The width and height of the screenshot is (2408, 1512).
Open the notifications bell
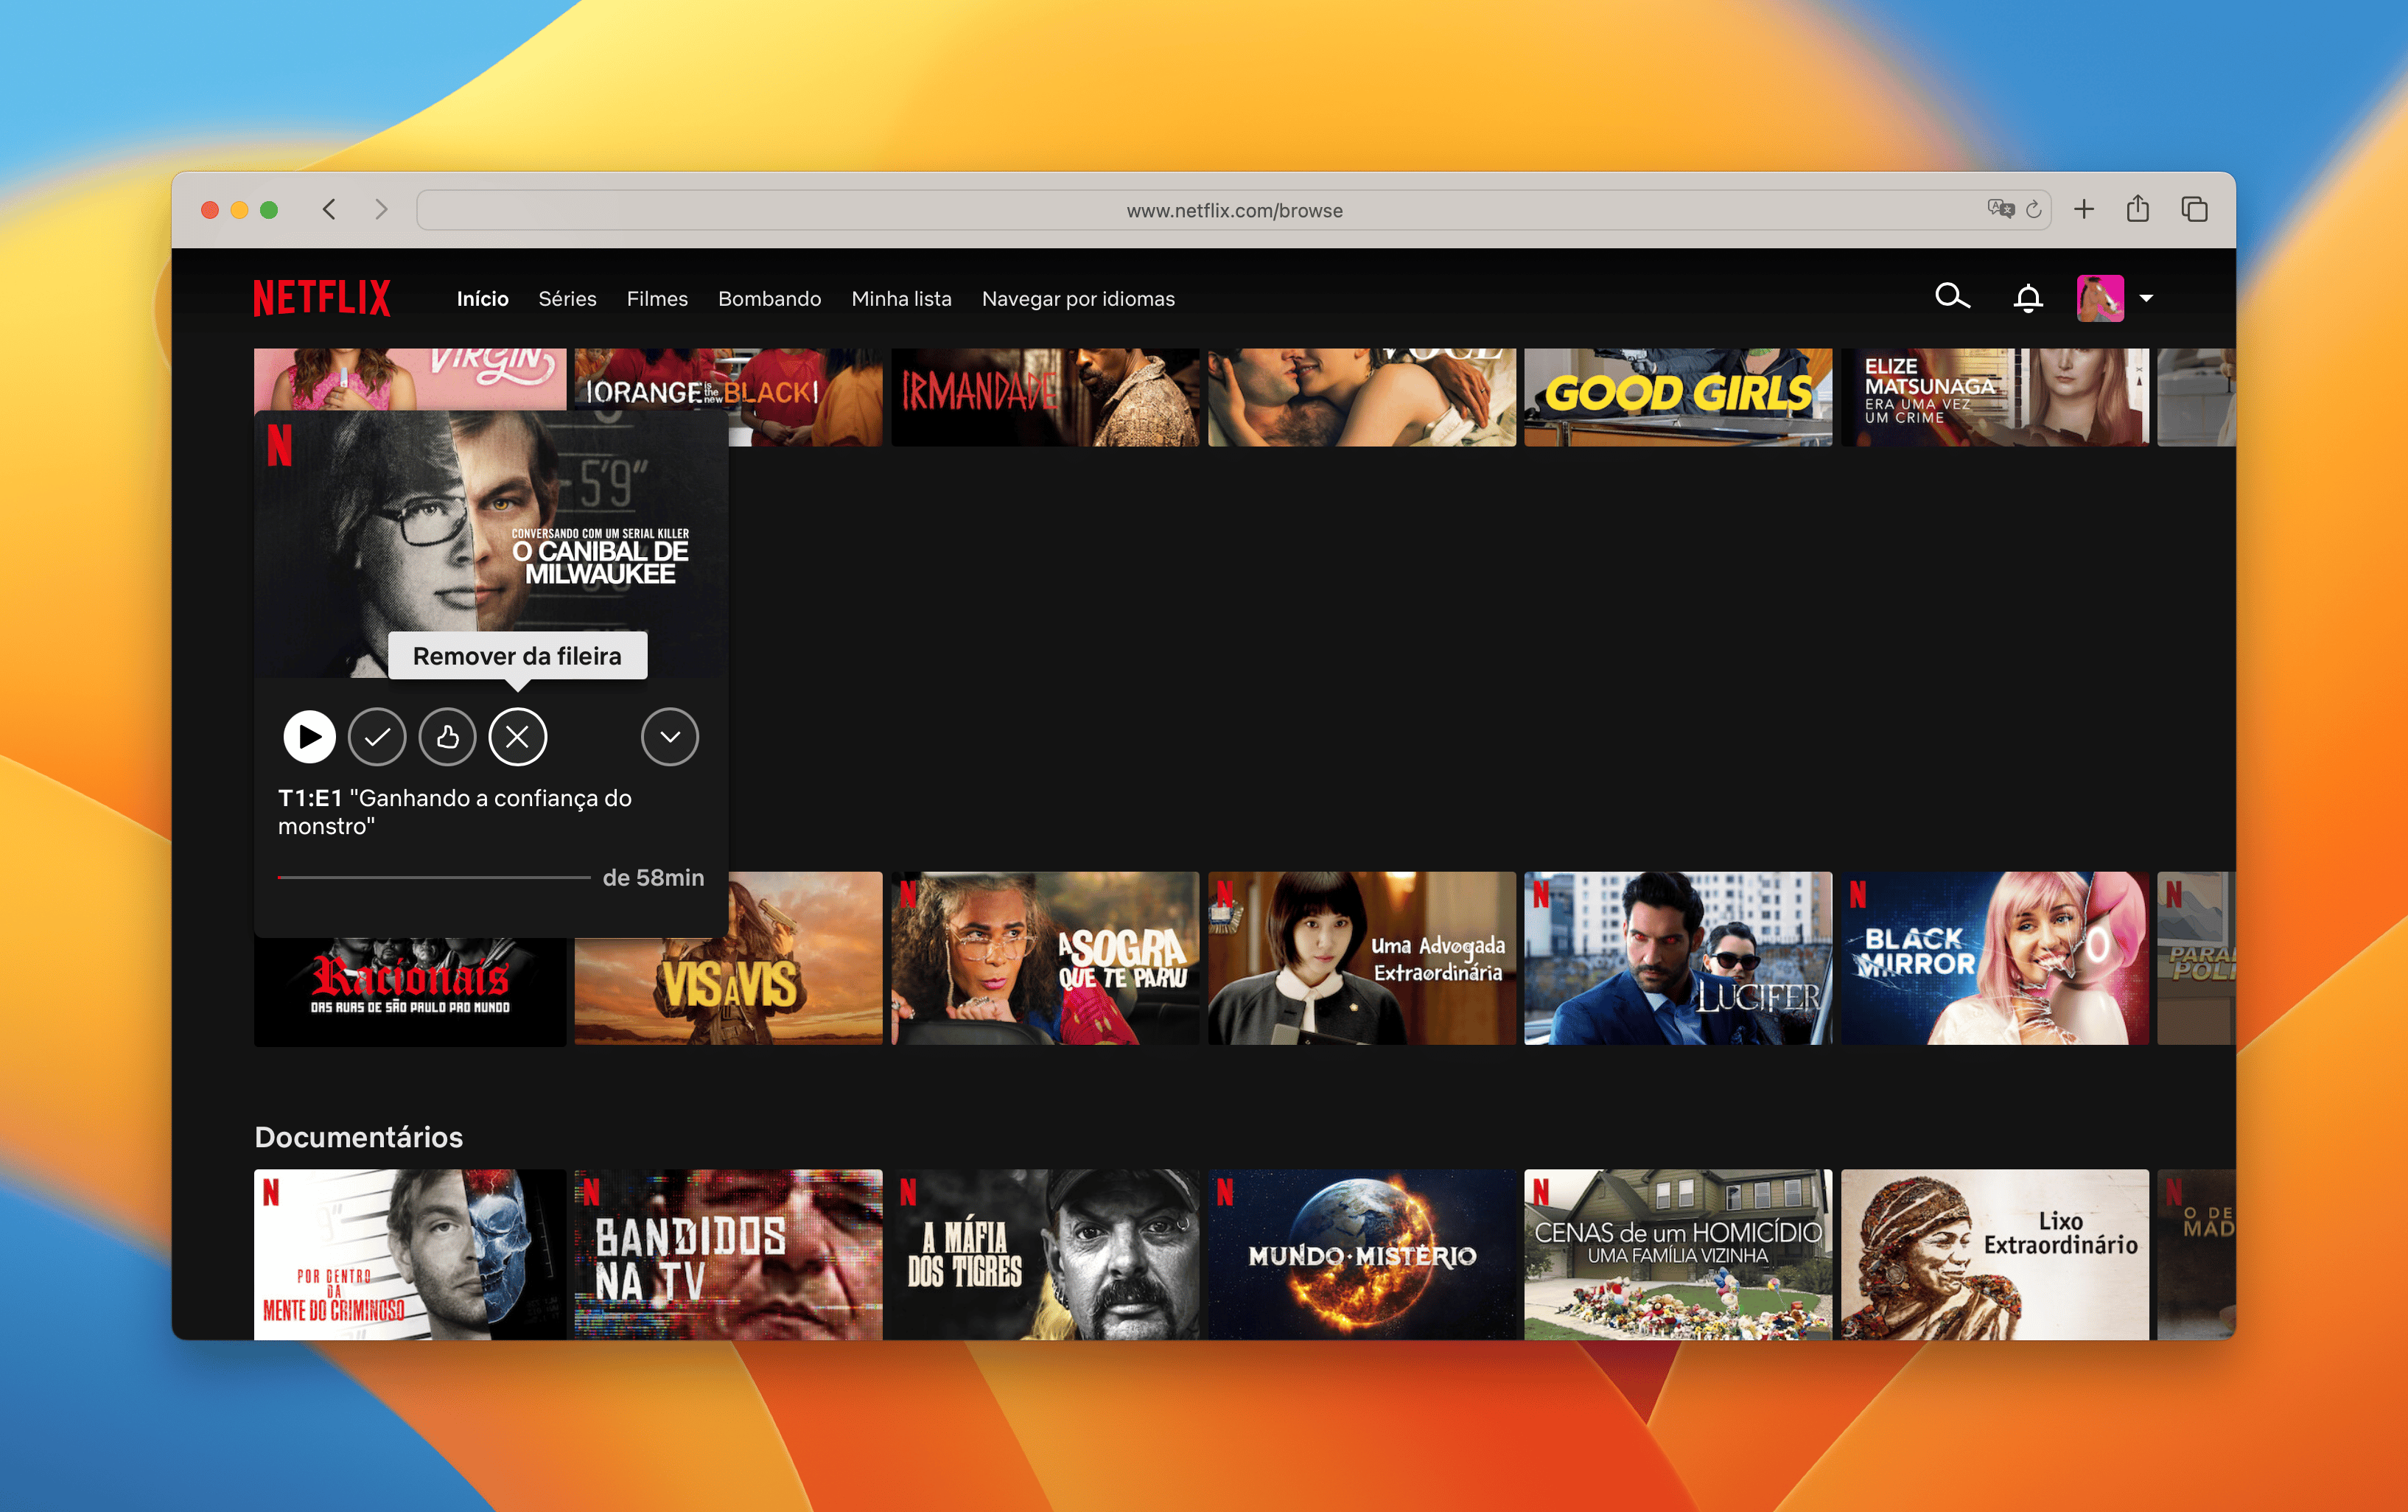[2028, 298]
